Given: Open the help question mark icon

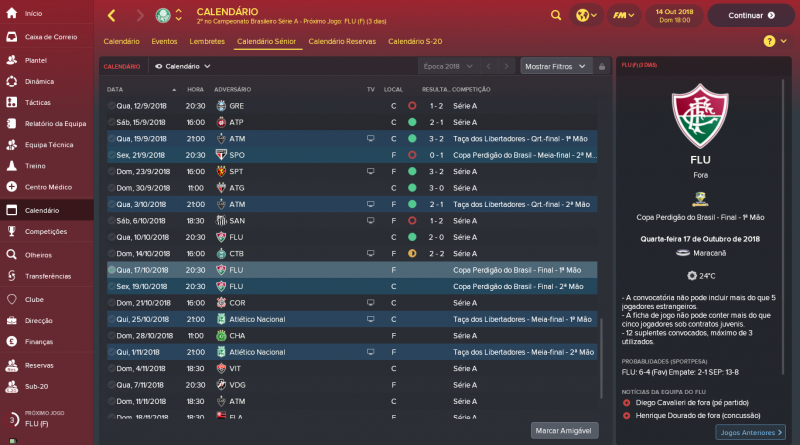Looking at the screenshot, I should click(769, 41).
